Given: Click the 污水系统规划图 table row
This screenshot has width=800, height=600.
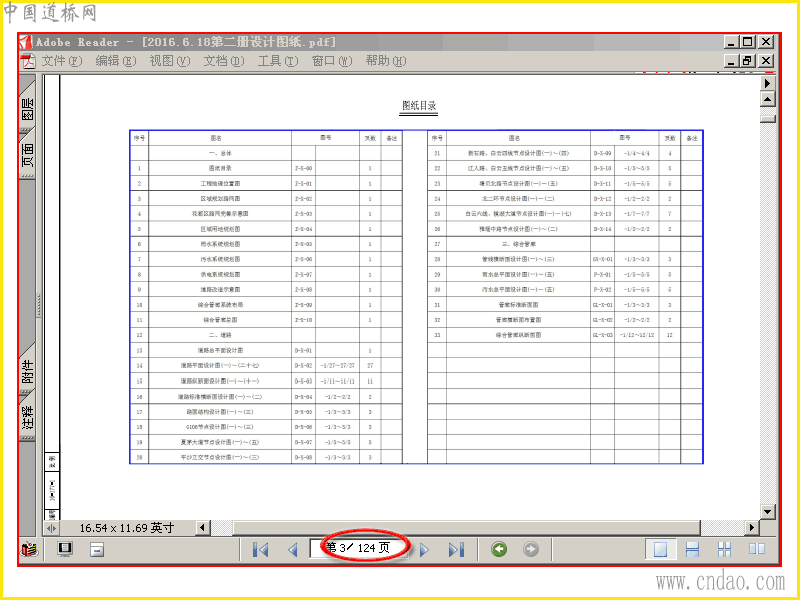Looking at the screenshot, I should [266, 259].
